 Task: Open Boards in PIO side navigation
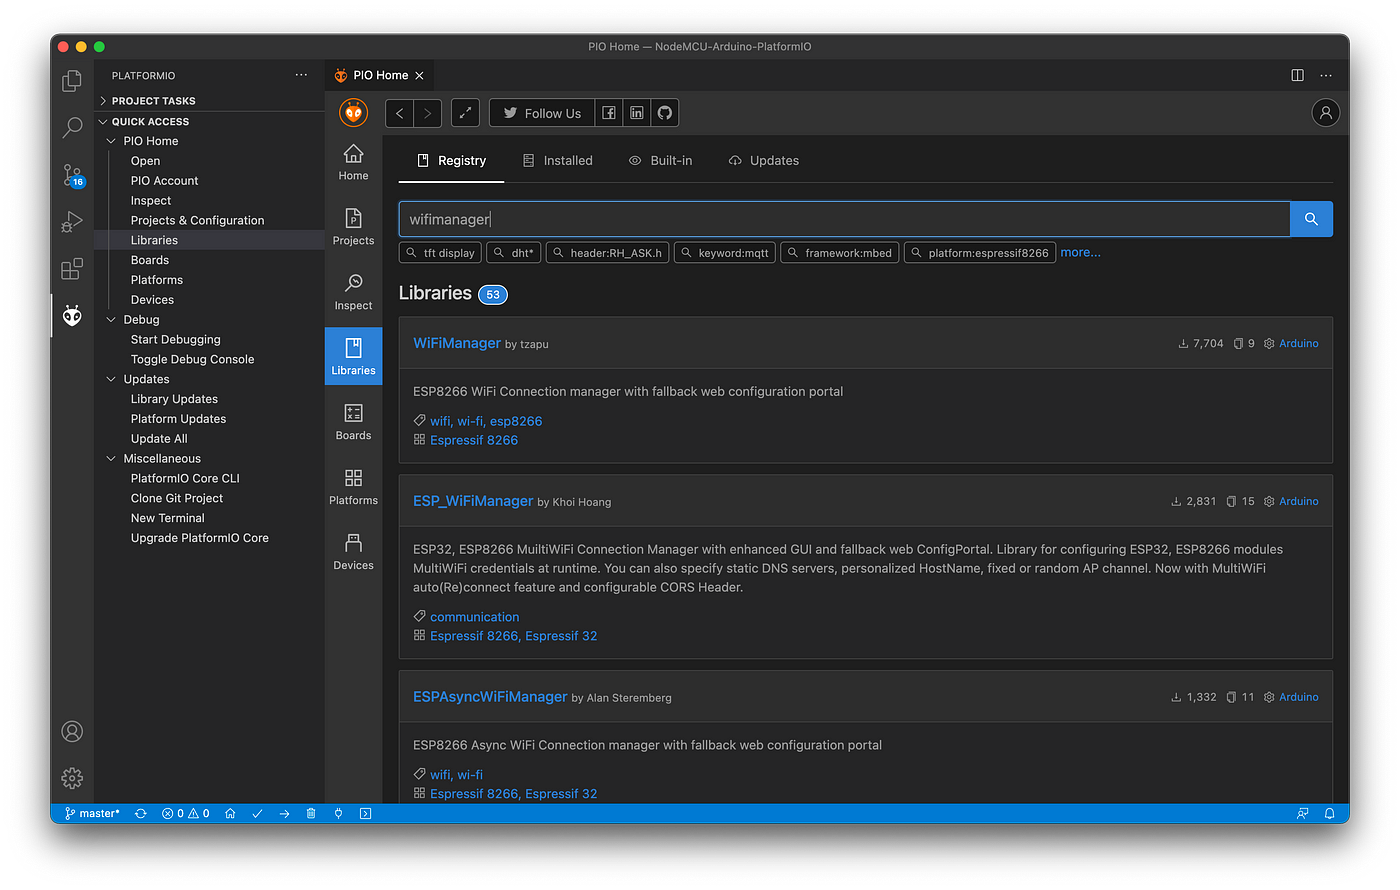coord(353,422)
